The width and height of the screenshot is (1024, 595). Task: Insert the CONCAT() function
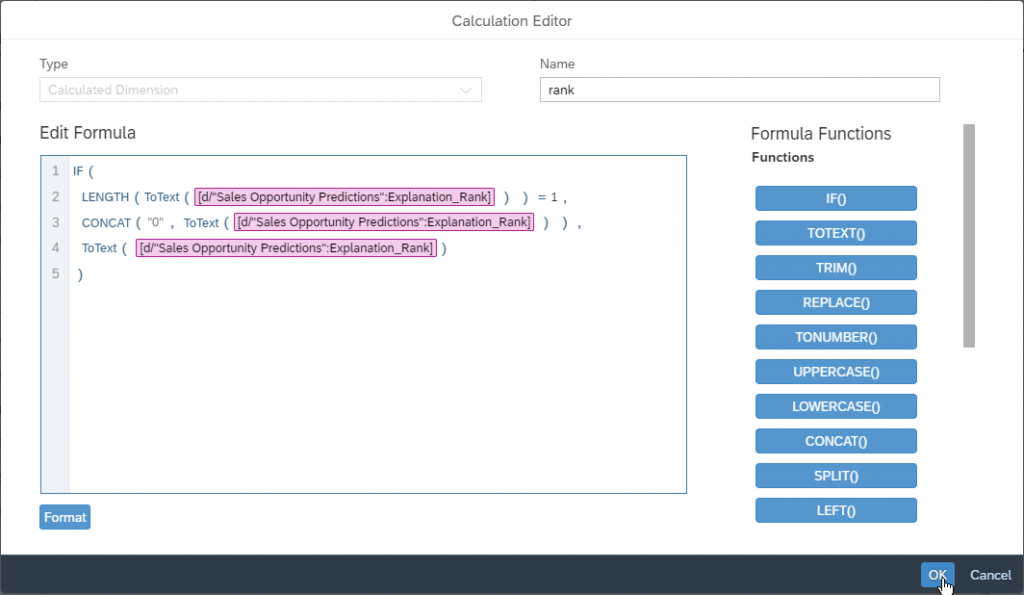(836, 441)
